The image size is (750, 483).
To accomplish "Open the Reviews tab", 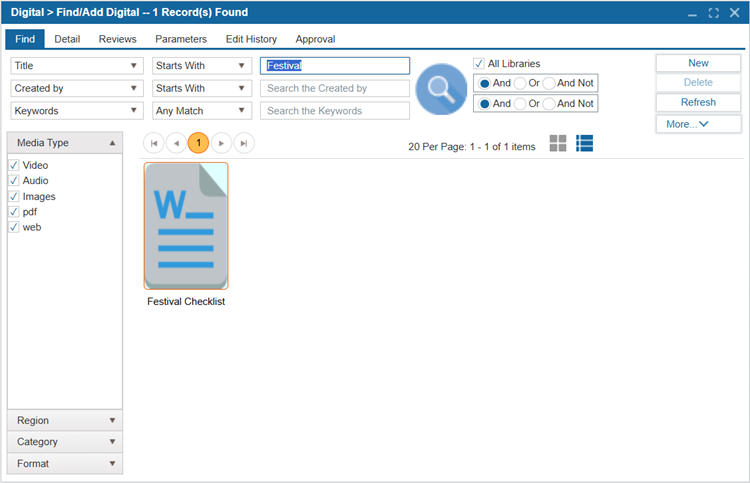I will tap(118, 39).
